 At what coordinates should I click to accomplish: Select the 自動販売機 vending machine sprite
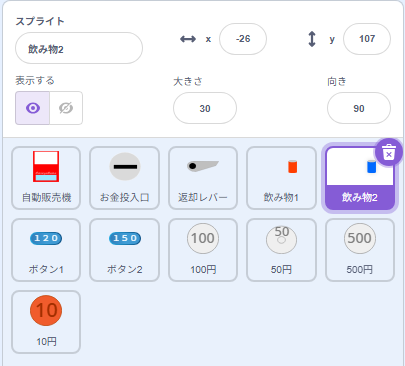click(x=46, y=178)
